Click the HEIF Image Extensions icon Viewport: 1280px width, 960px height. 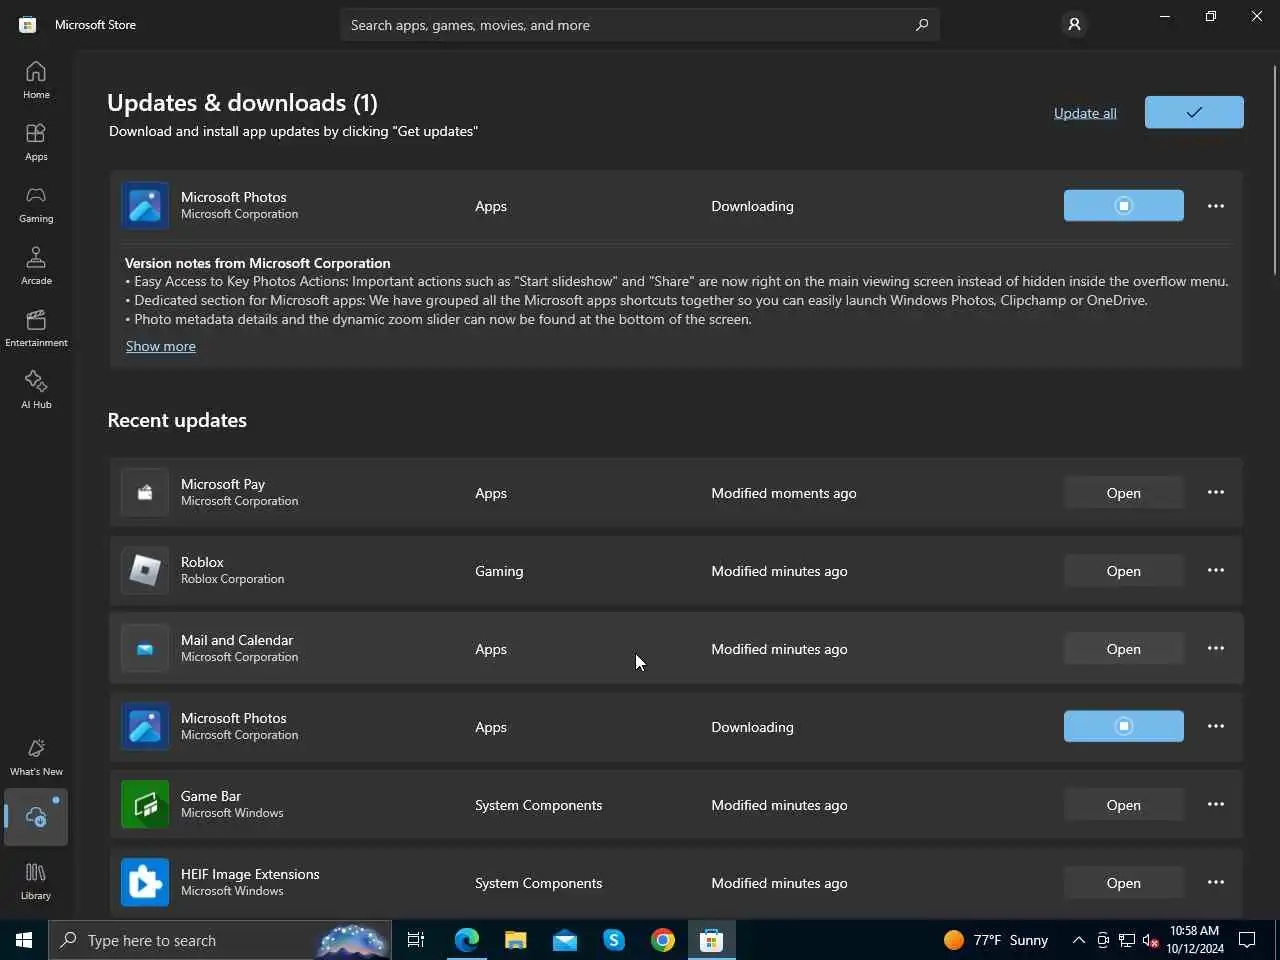click(x=145, y=883)
